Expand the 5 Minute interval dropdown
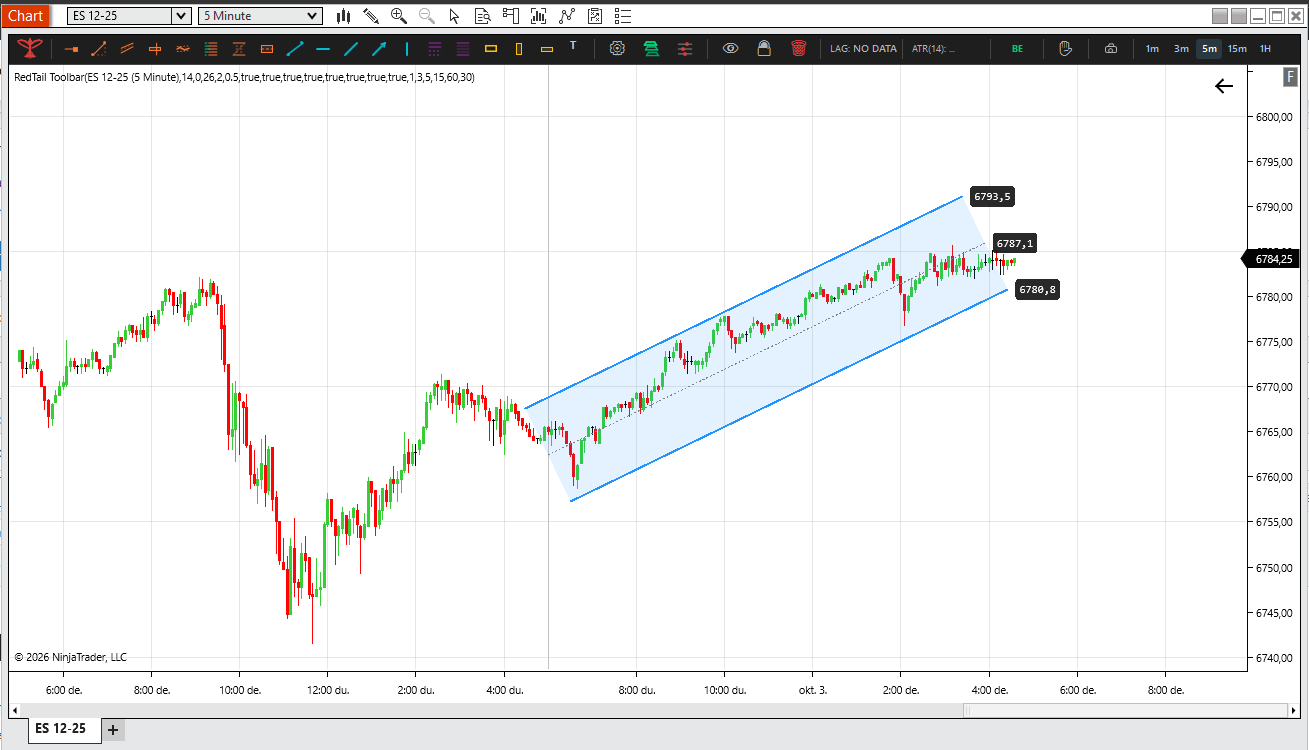The height and width of the screenshot is (750, 1309). point(312,16)
